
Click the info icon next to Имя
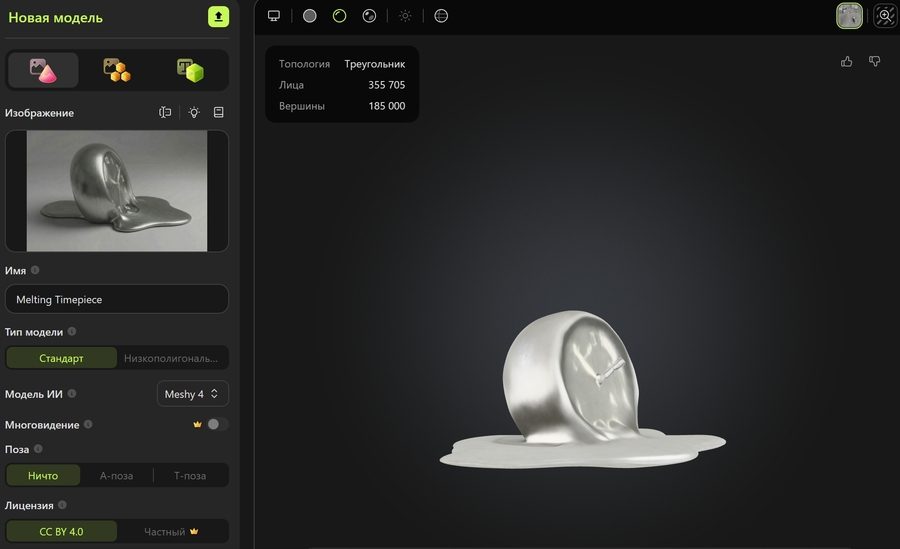(35, 270)
